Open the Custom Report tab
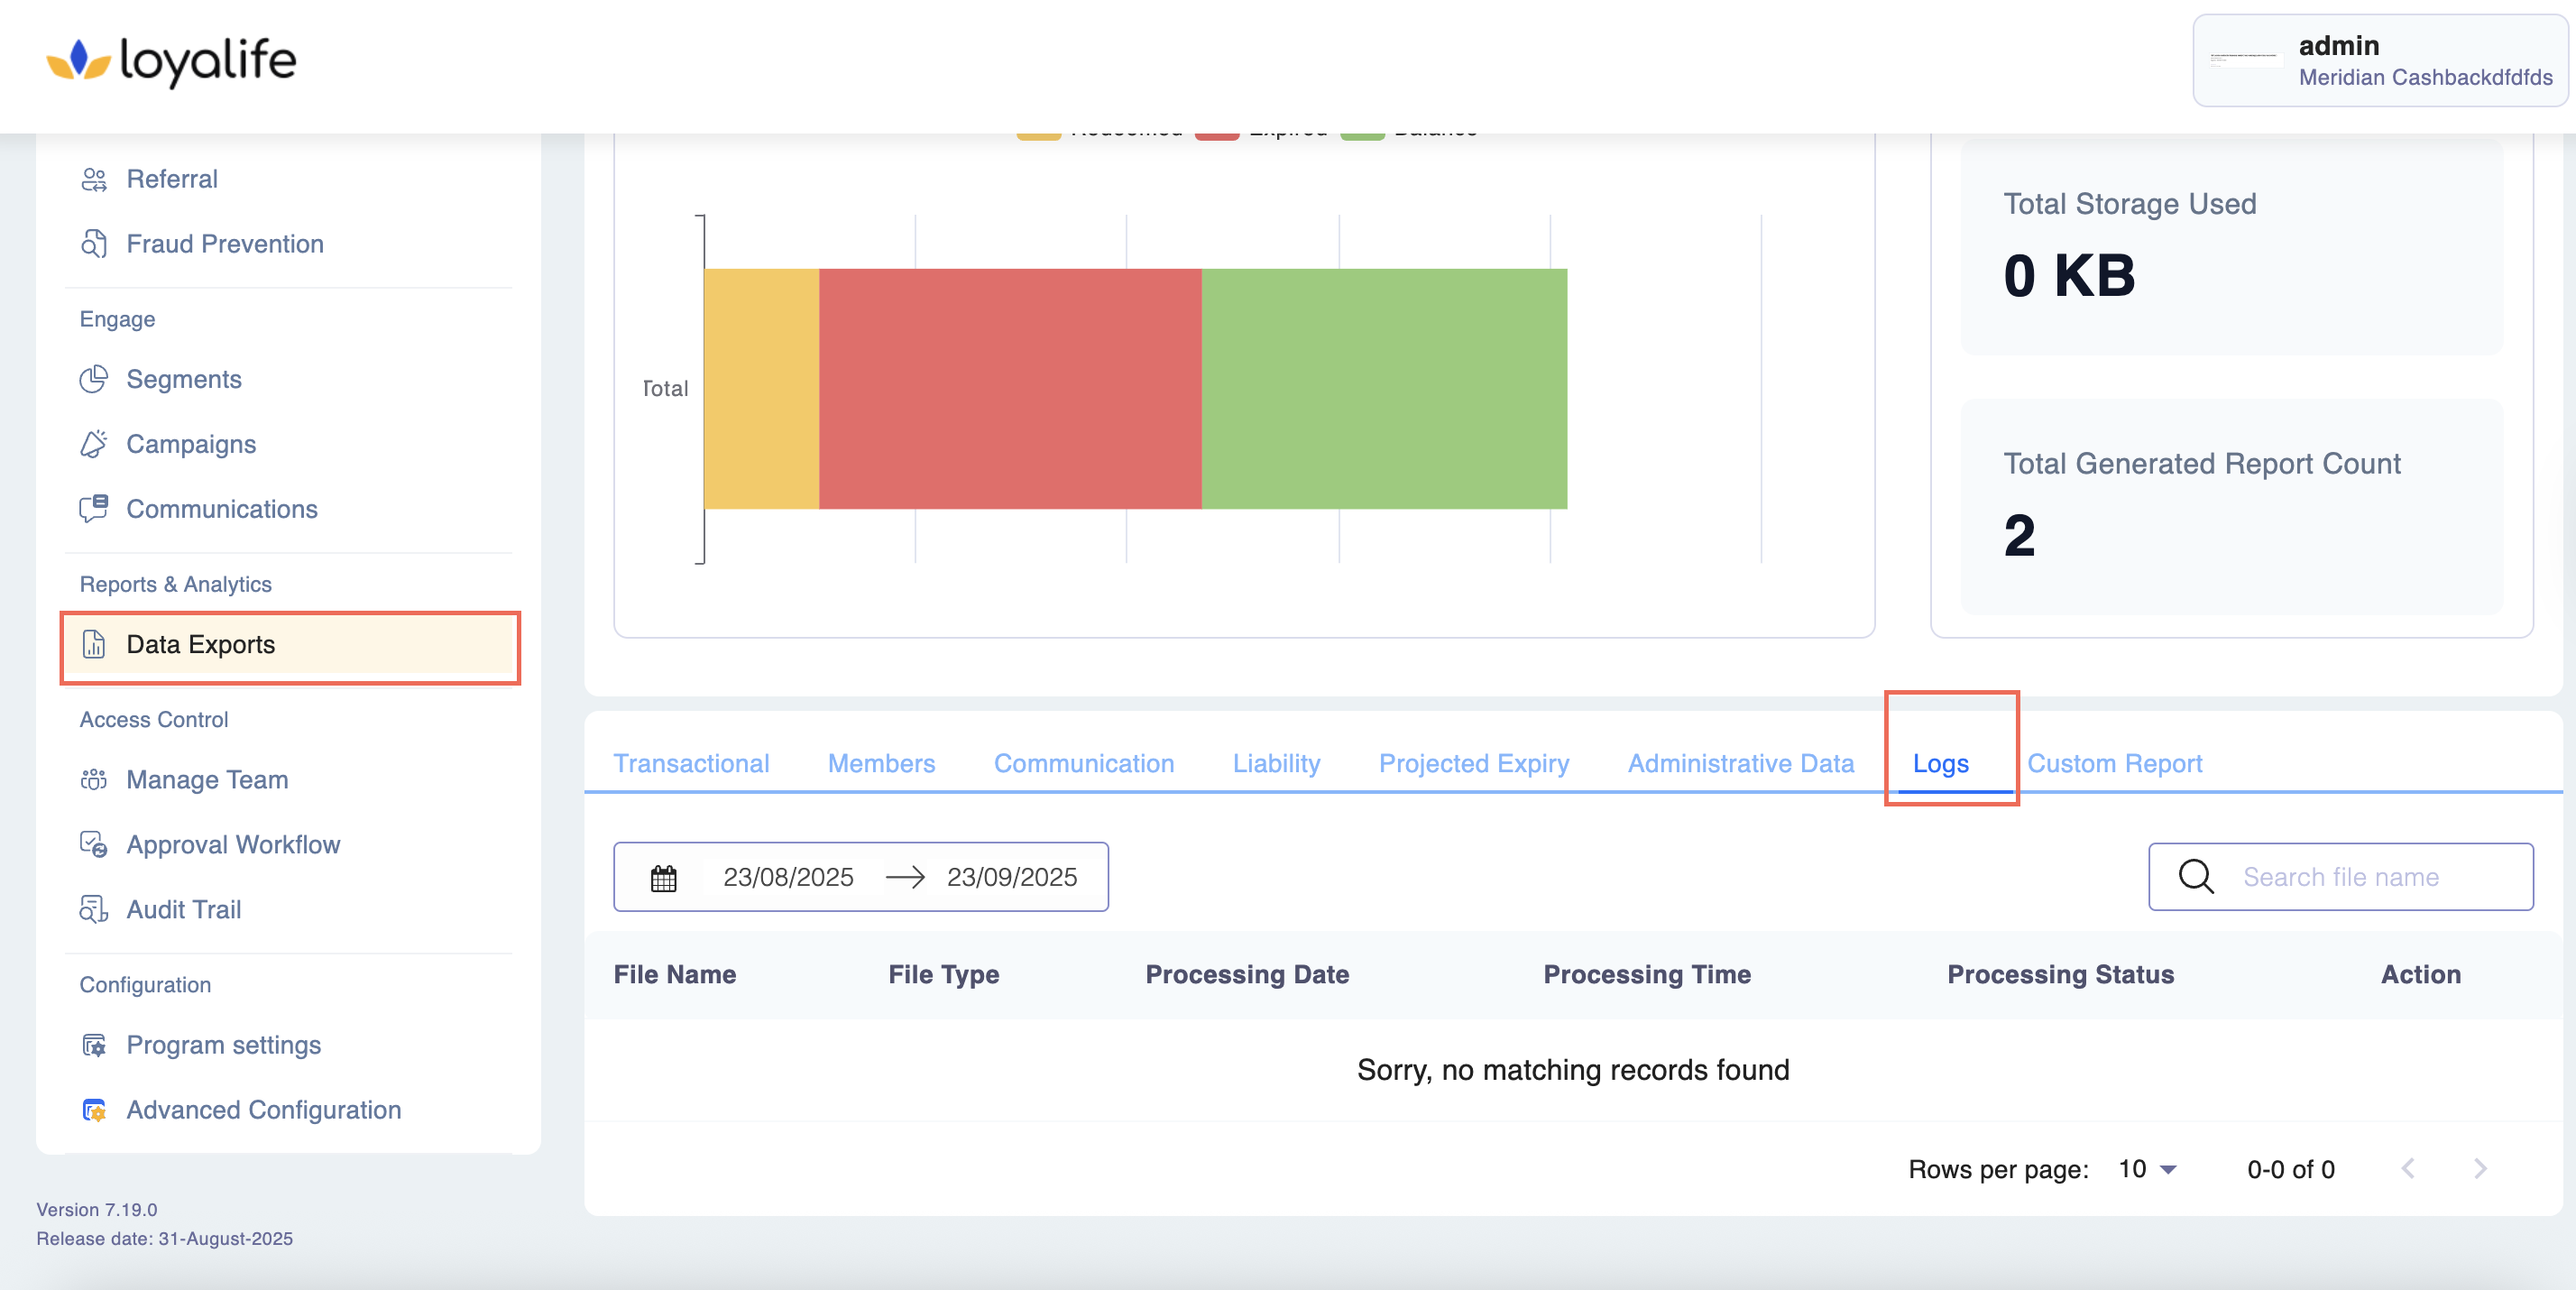The height and width of the screenshot is (1290, 2576). [x=2114, y=764]
